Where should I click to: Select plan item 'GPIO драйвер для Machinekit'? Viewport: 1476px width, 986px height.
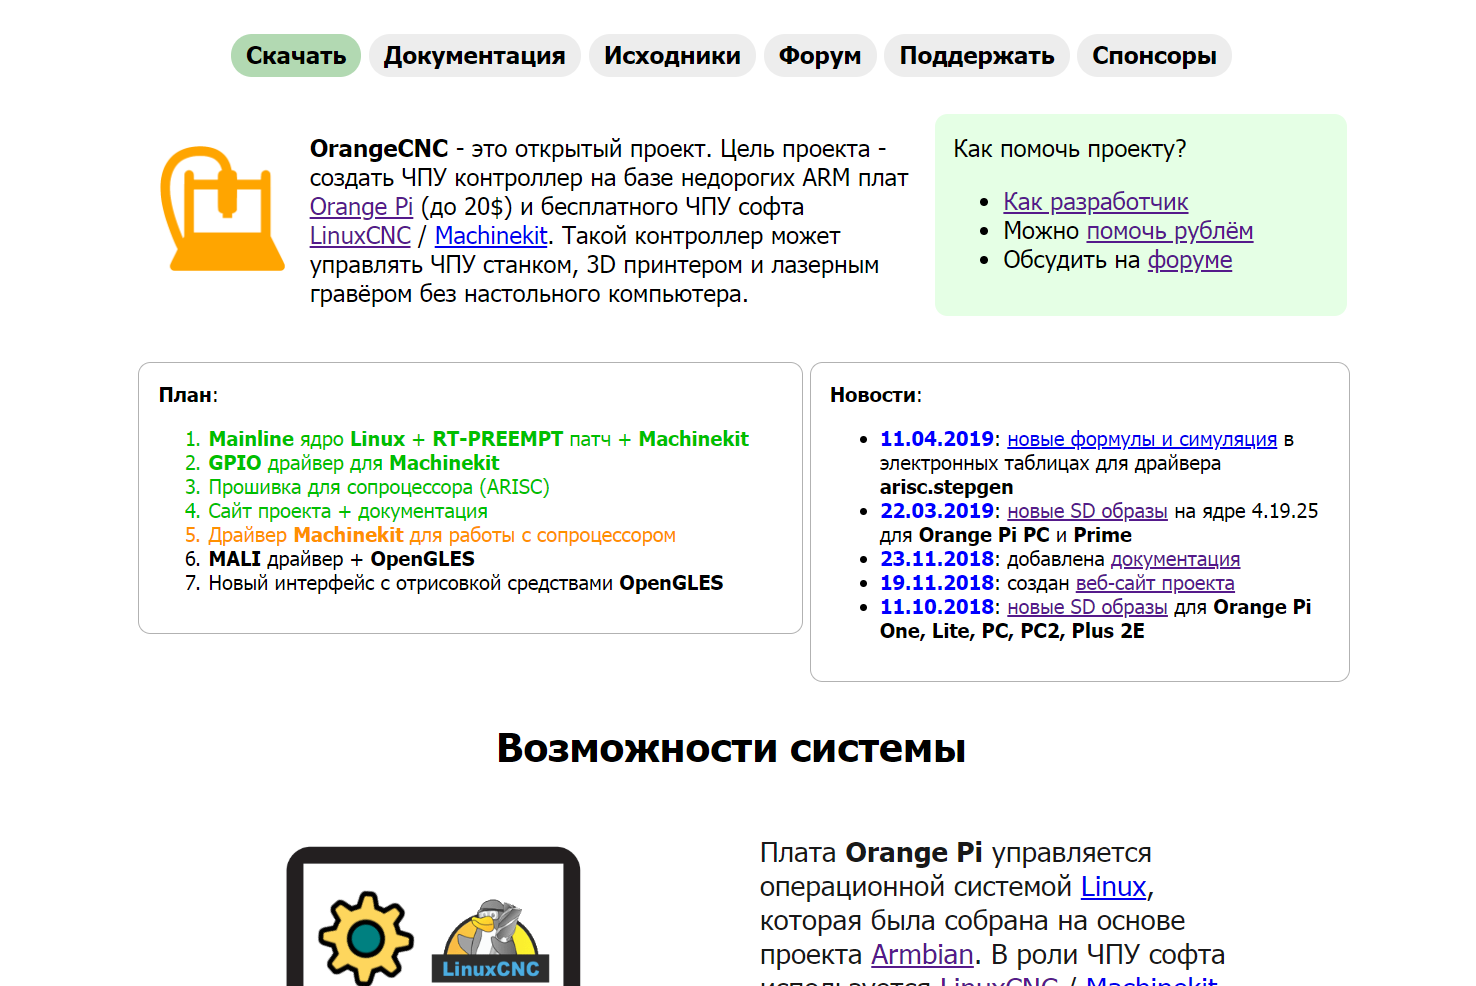point(354,463)
